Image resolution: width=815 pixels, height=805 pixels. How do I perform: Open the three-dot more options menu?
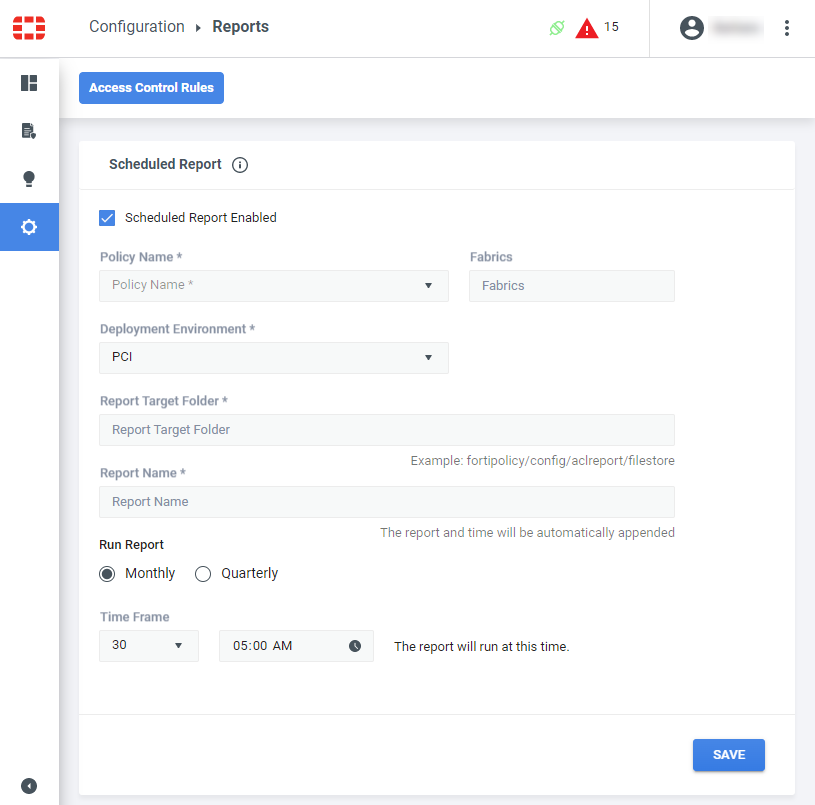787,28
